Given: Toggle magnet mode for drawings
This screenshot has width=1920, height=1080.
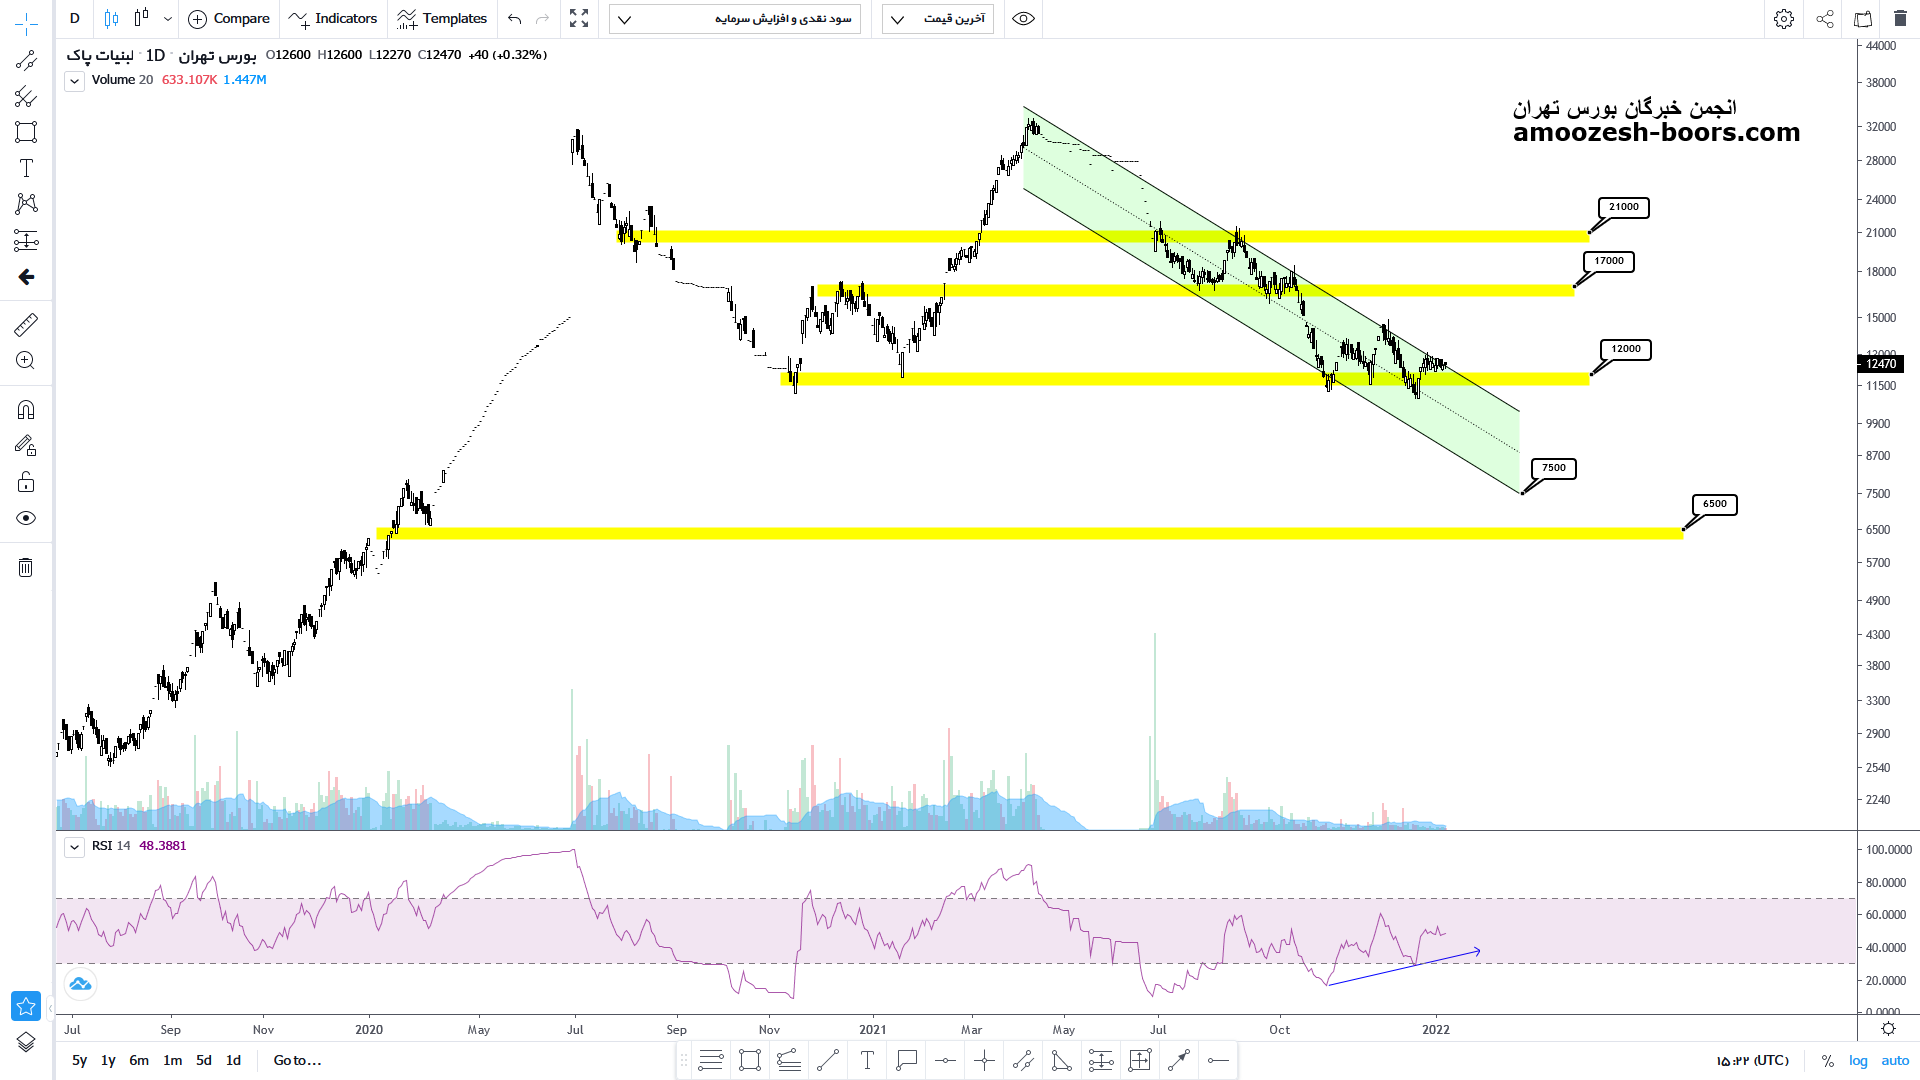Looking at the screenshot, I should [26, 410].
